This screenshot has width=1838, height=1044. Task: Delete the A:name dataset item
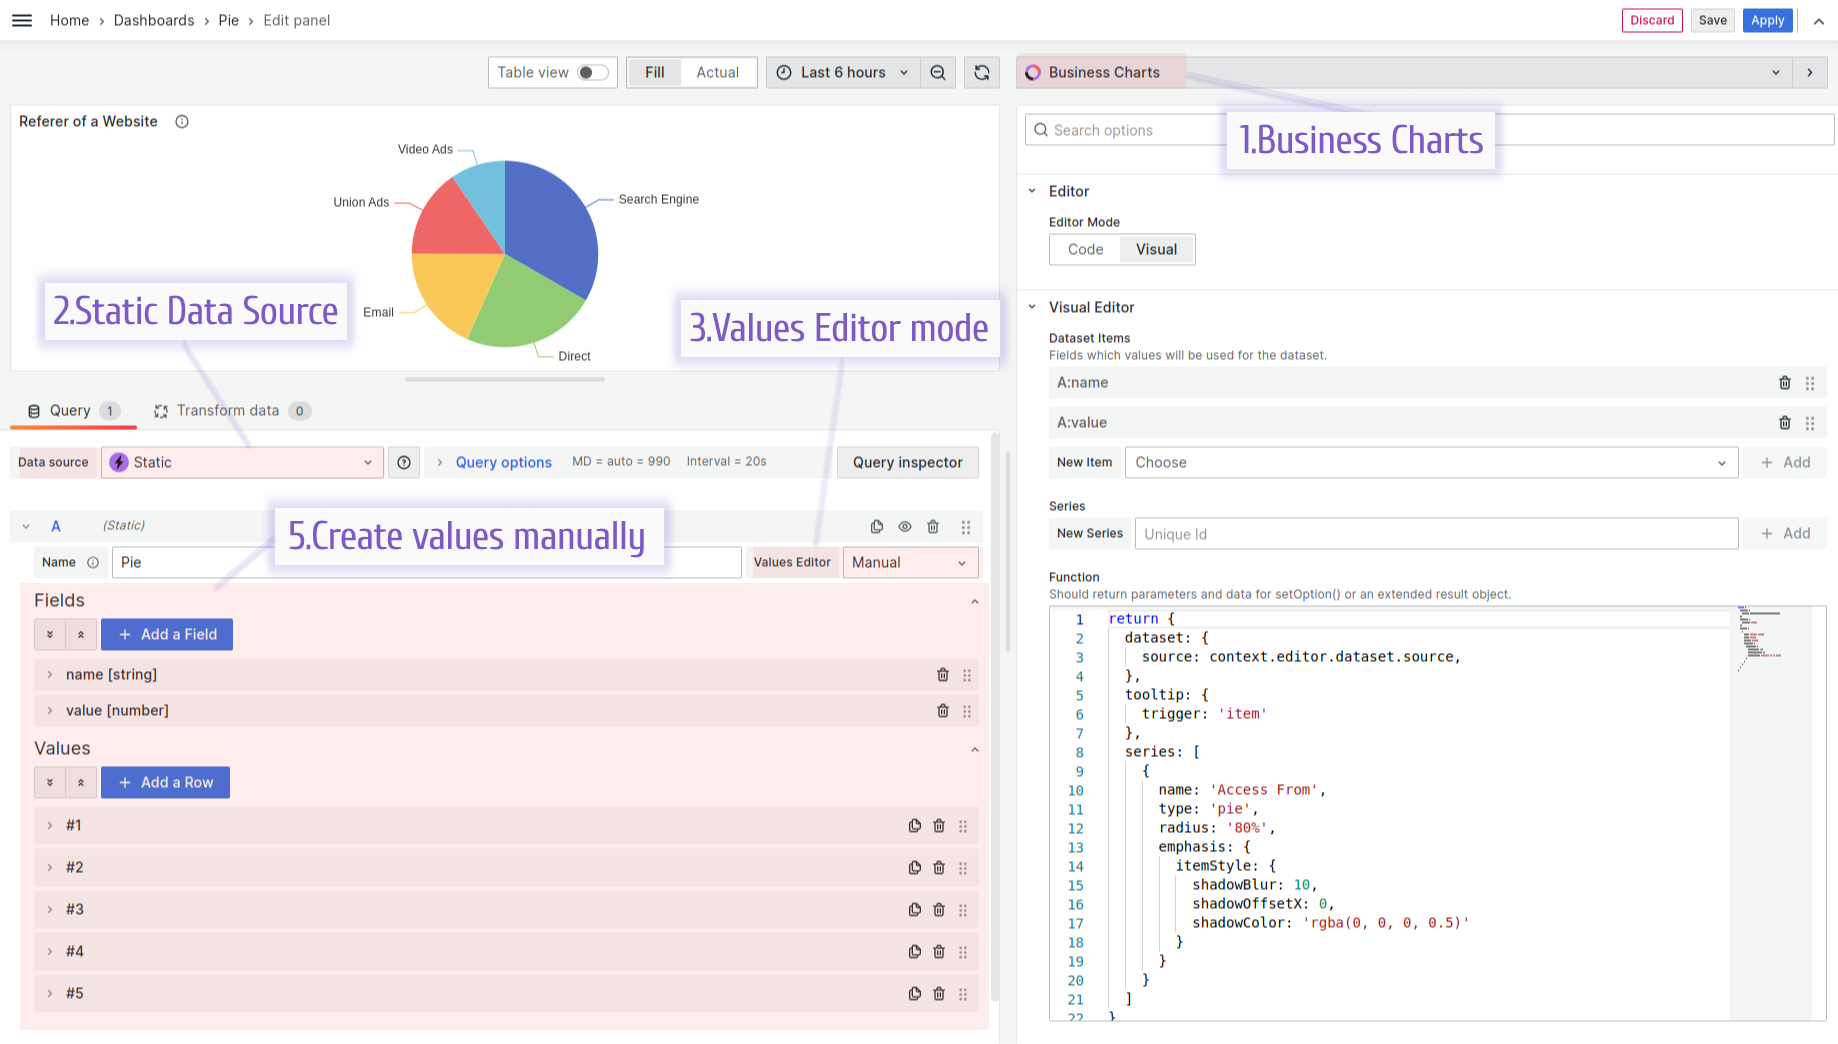coord(1784,383)
